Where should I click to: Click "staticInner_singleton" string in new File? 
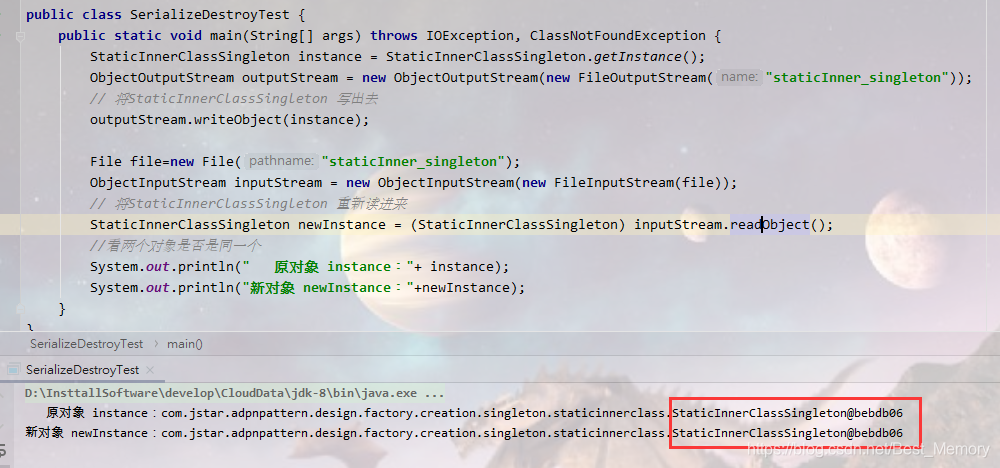[413, 161]
